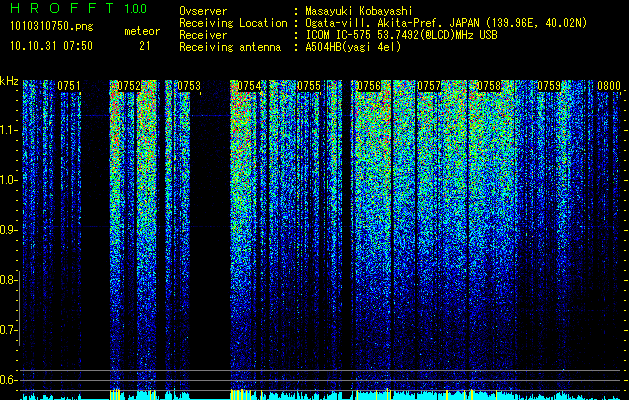Image resolution: width=629 pixels, height=400 pixels.
Task: Click the 0759 time marker
Action: [549, 86]
